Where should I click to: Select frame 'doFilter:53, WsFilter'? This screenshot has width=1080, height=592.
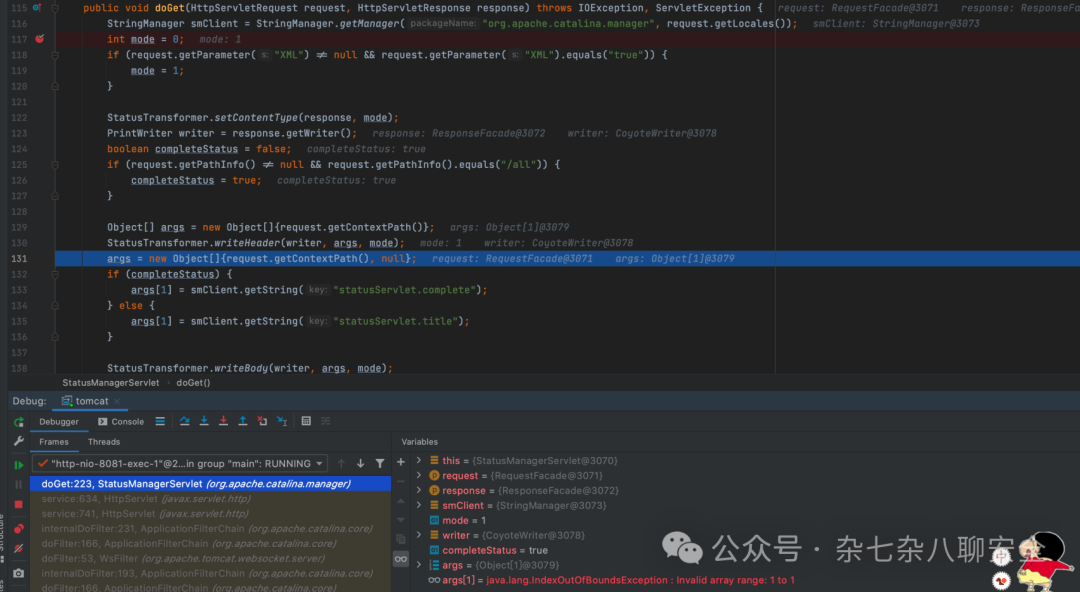click(211, 558)
